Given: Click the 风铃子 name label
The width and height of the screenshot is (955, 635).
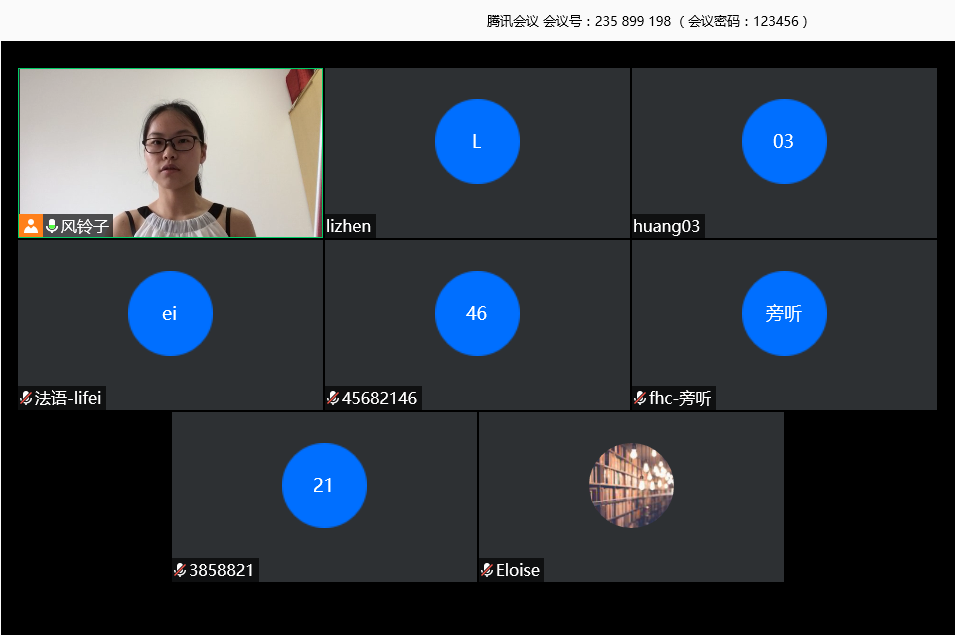Looking at the screenshot, I should point(85,226).
